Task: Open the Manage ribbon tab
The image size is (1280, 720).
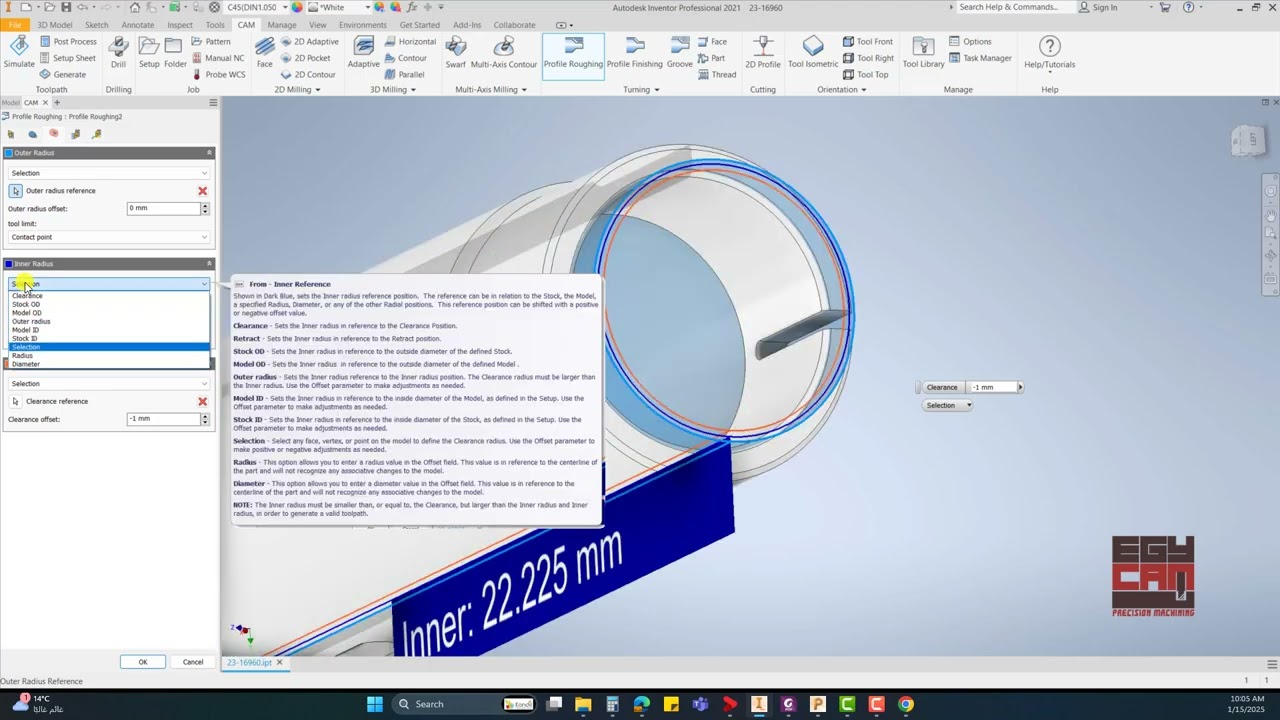Action: (281, 25)
